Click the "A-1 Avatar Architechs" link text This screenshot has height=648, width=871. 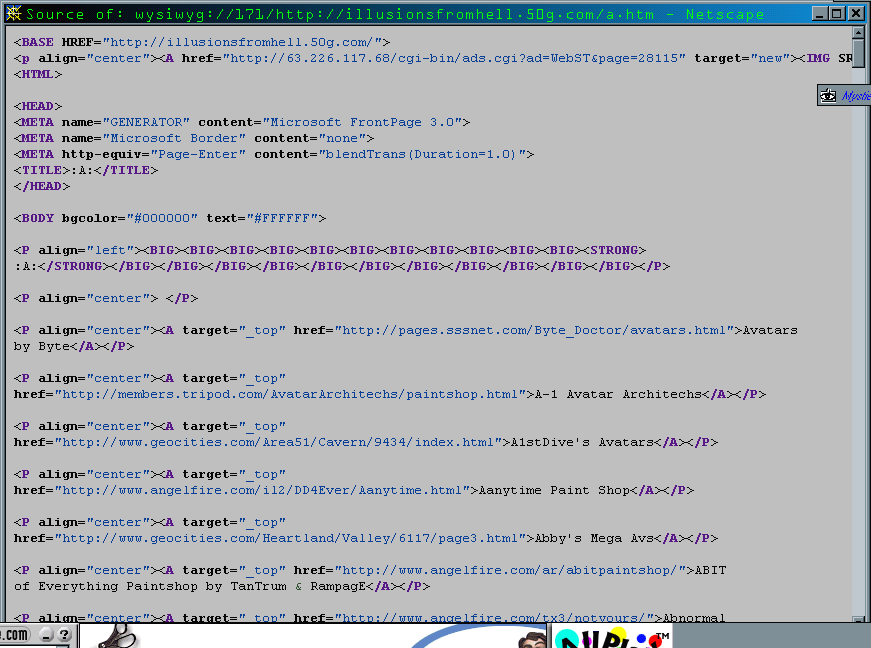tap(618, 394)
